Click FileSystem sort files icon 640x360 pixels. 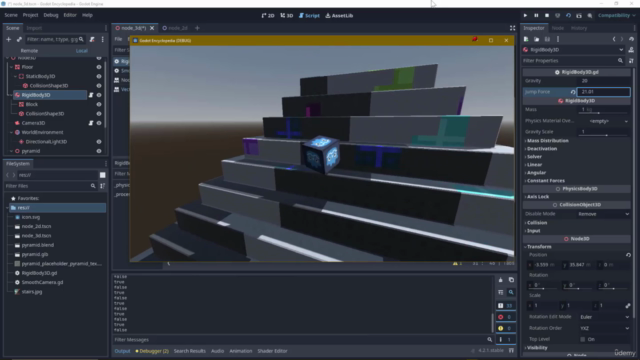tap(102, 186)
